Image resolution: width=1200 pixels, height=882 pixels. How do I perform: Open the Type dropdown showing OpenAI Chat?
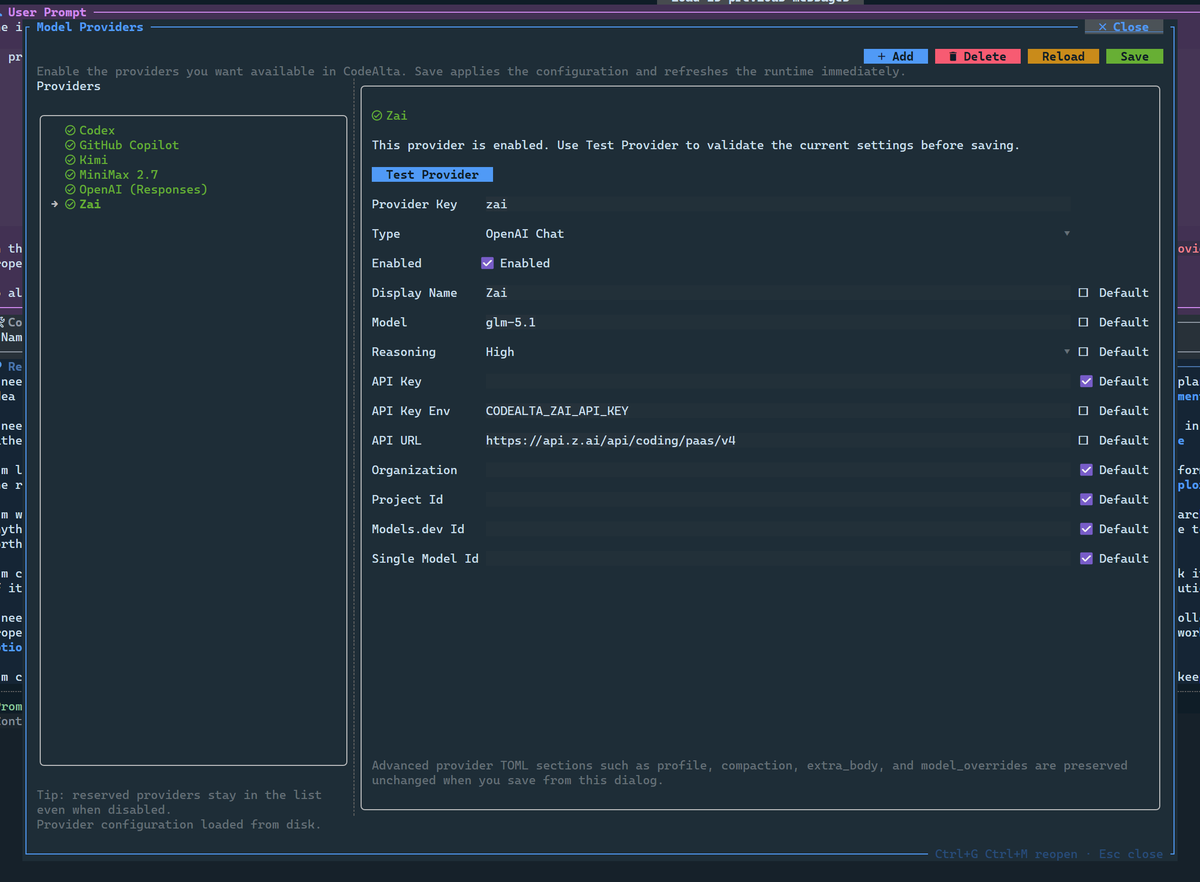point(777,234)
